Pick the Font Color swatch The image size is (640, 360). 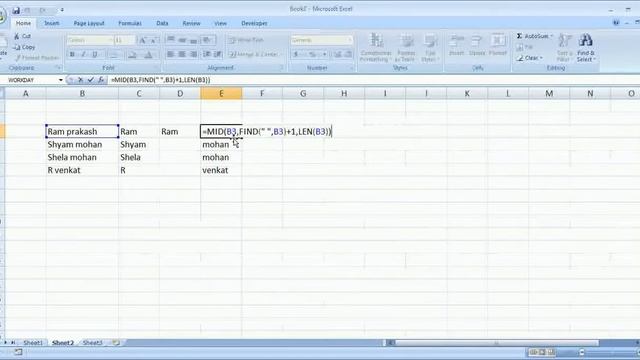pos(149,54)
